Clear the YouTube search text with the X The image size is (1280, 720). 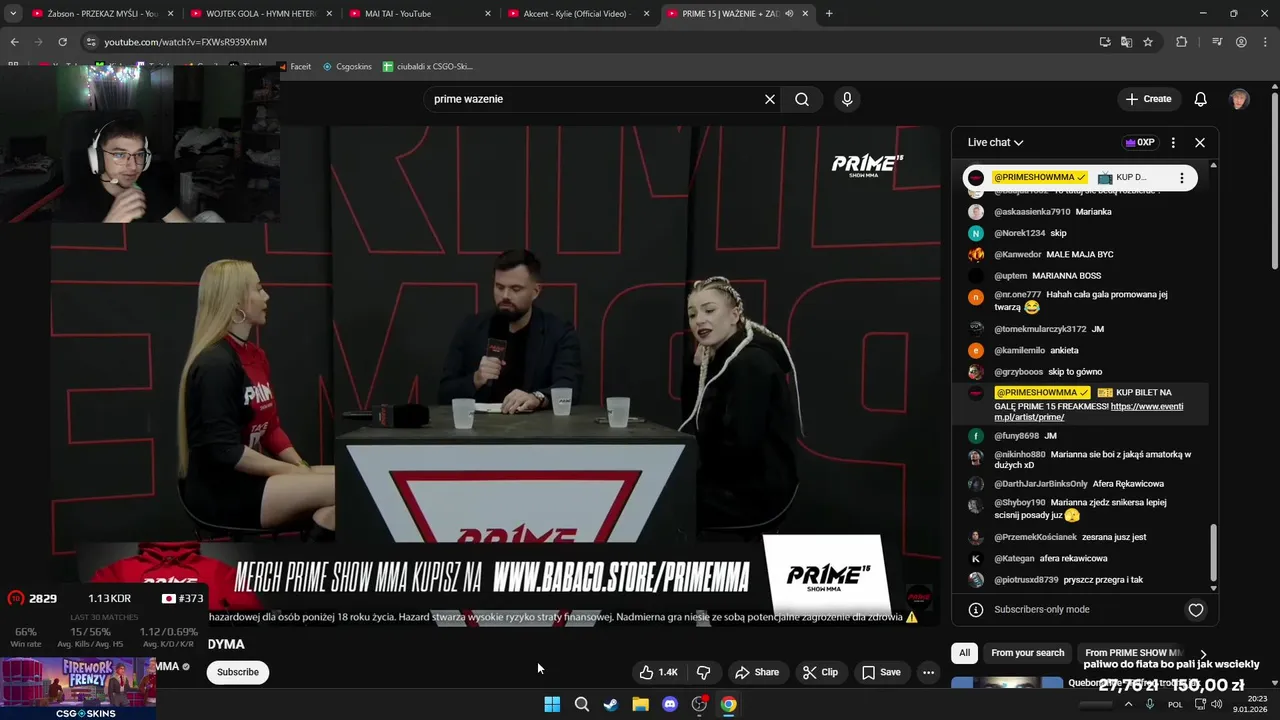[x=770, y=99]
